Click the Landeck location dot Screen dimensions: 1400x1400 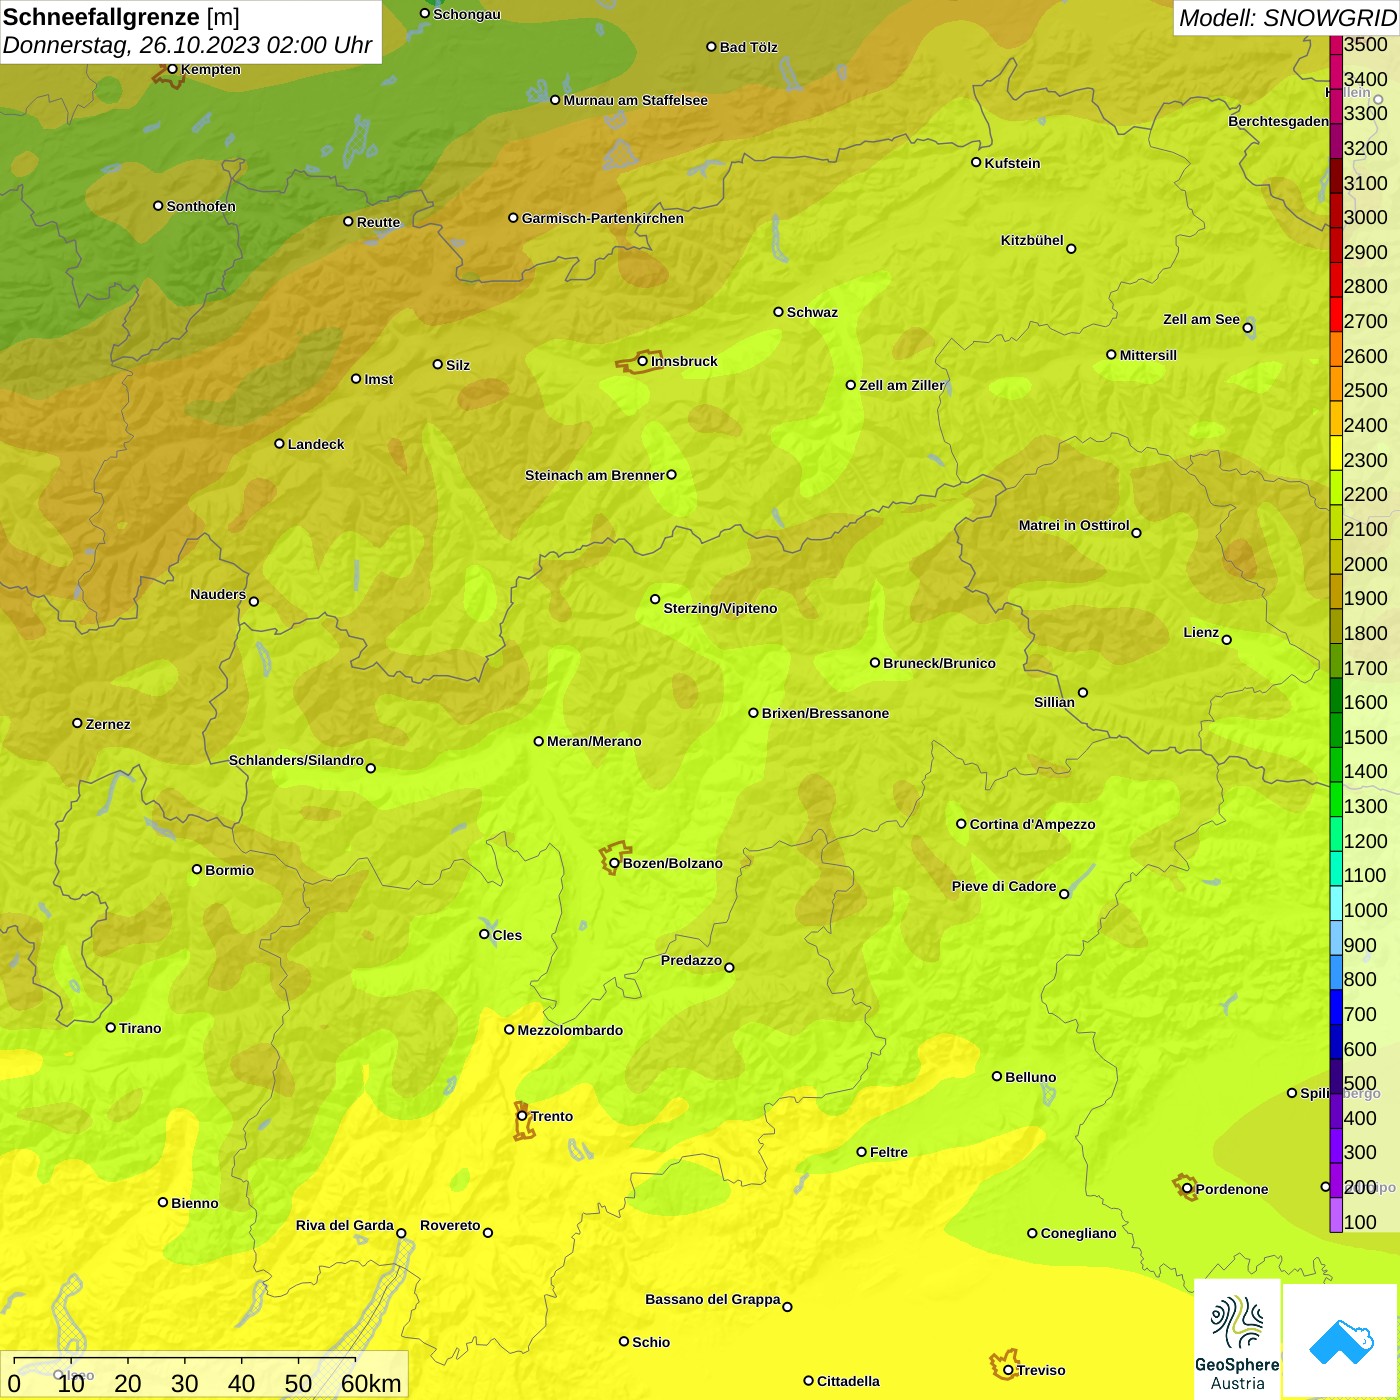(x=279, y=443)
